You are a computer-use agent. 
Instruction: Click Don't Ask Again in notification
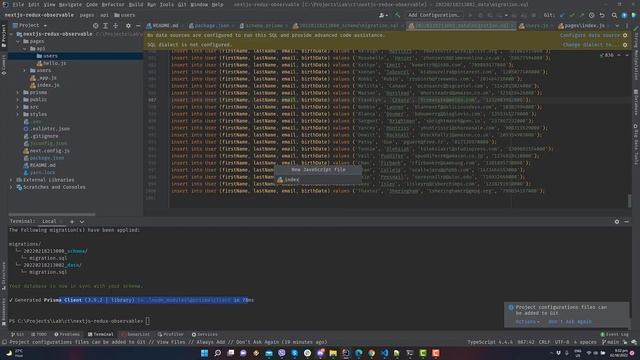pyautogui.click(x=570, y=322)
